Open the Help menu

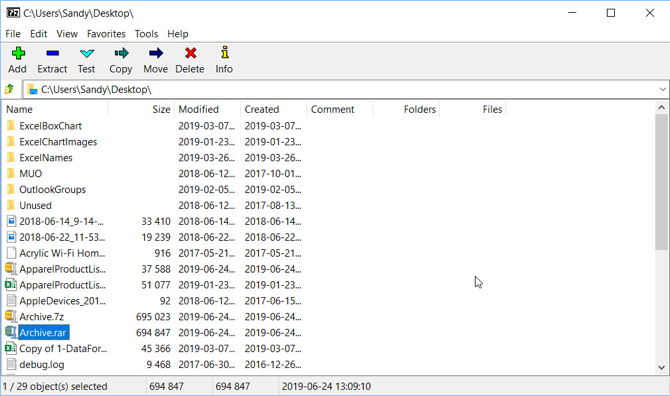click(x=178, y=34)
